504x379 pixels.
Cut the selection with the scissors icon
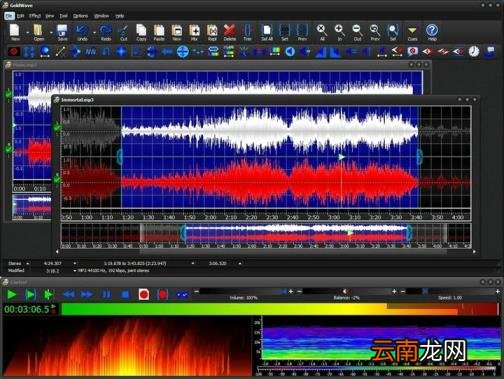[x=123, y=31]
